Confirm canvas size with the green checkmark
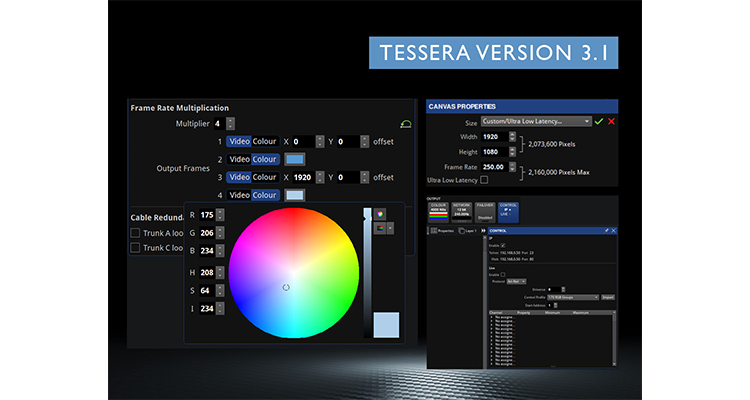 click(598, 122)
